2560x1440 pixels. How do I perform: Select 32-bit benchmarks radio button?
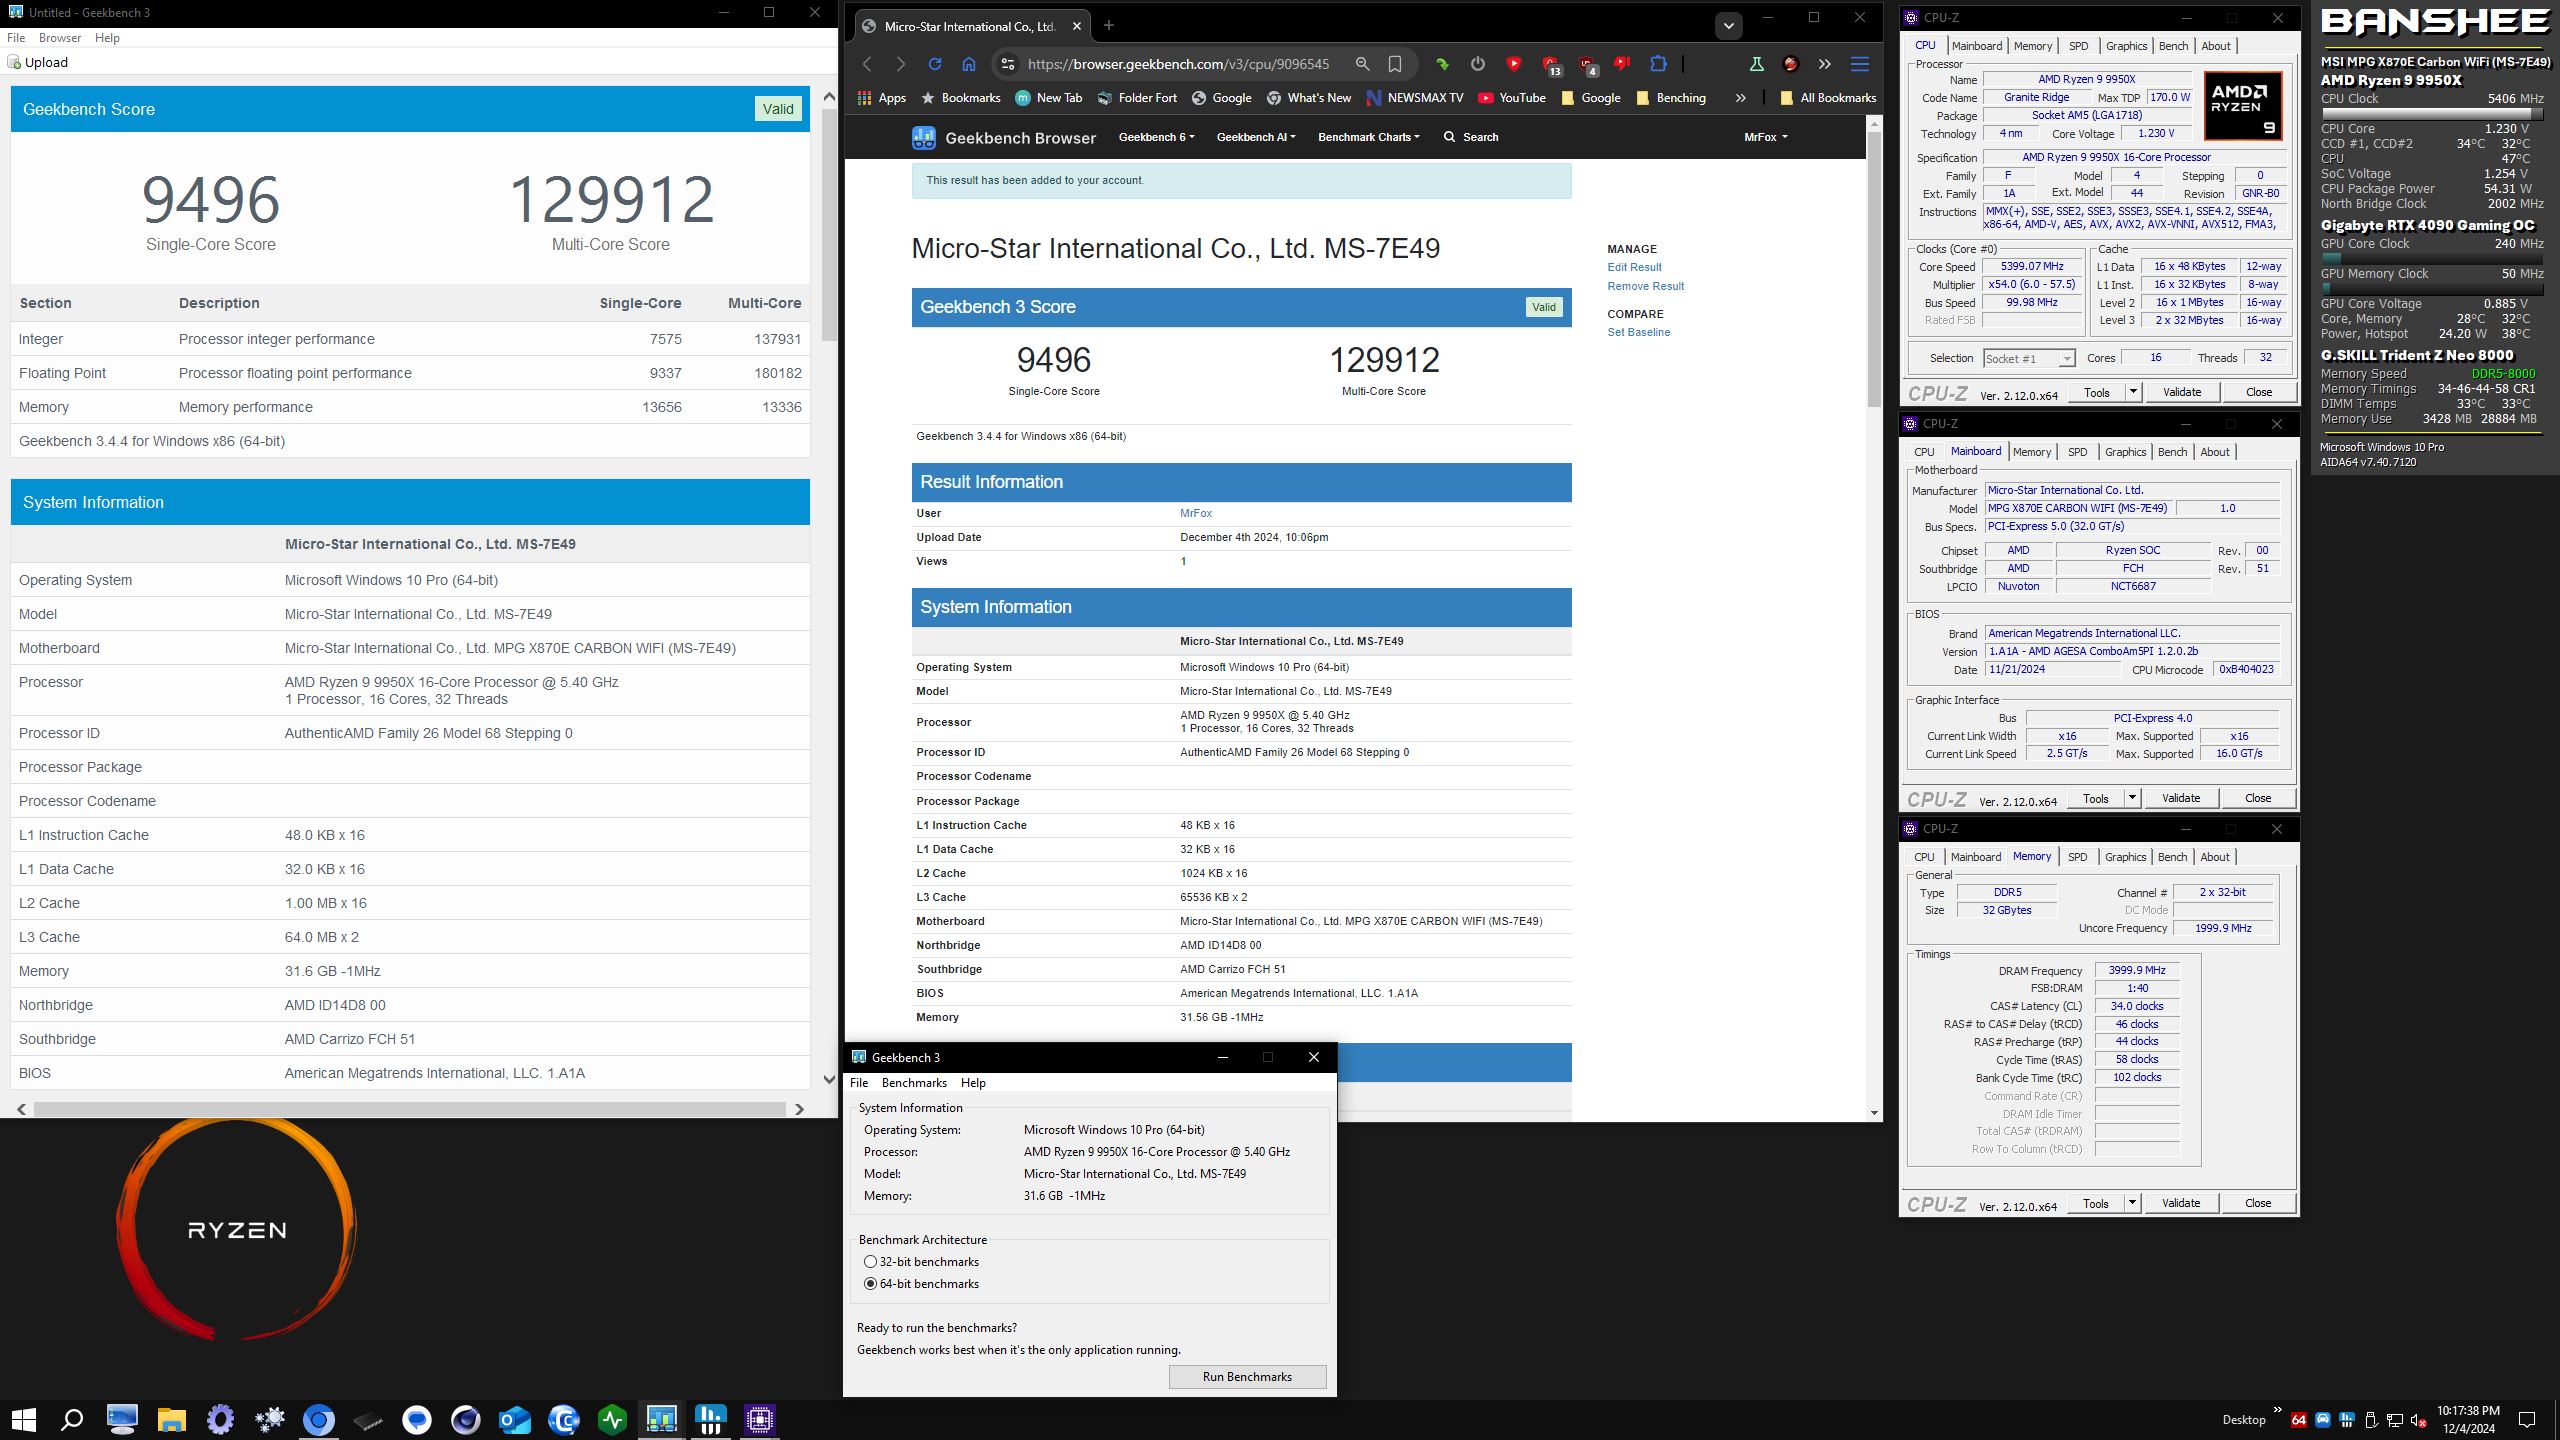[x=870, y=1262]
